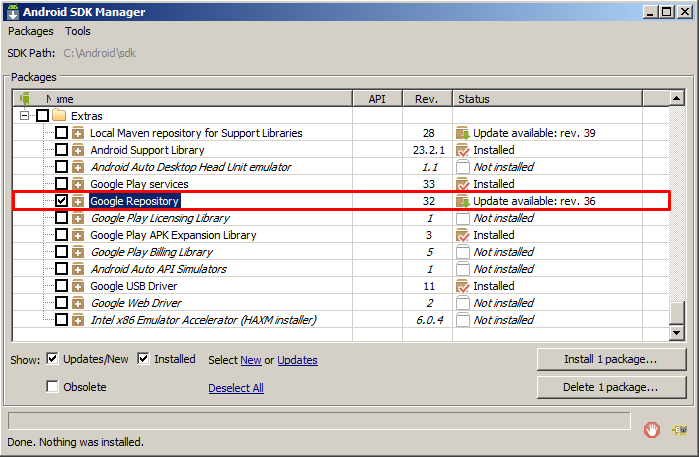Click the package icon beside Android Auto API Simulators
699x457 pixels.
coord(78,269)
